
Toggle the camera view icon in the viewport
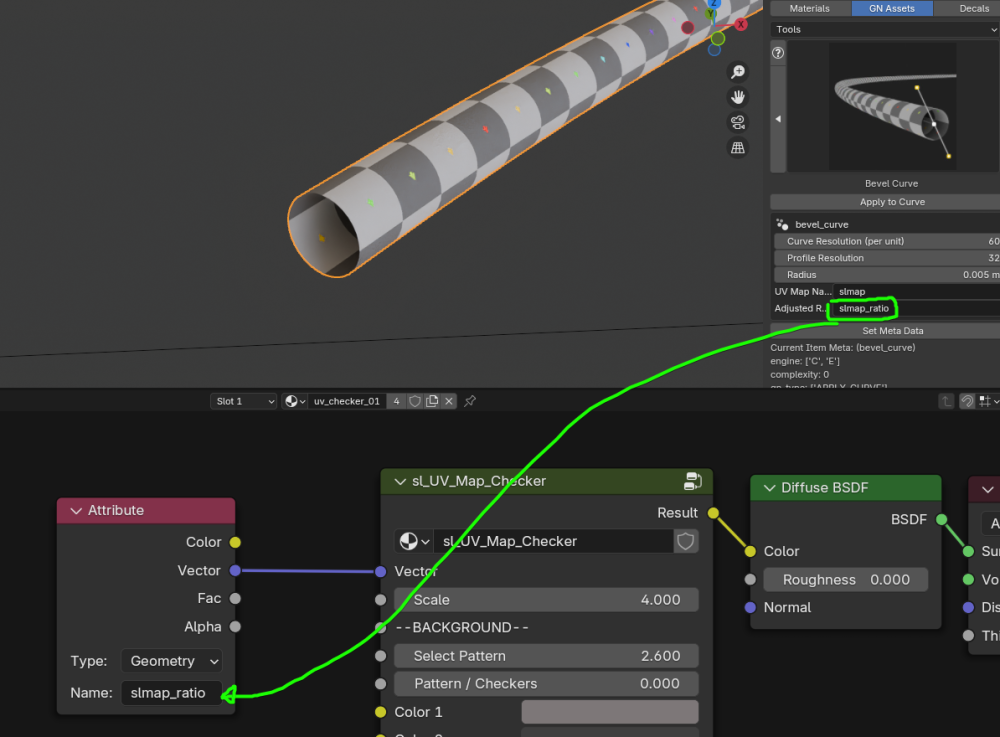(738, 122)
